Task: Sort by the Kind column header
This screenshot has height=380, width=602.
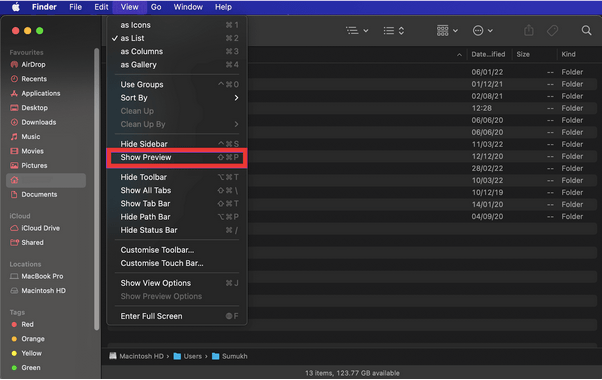Action: click(x=568, y=55)
